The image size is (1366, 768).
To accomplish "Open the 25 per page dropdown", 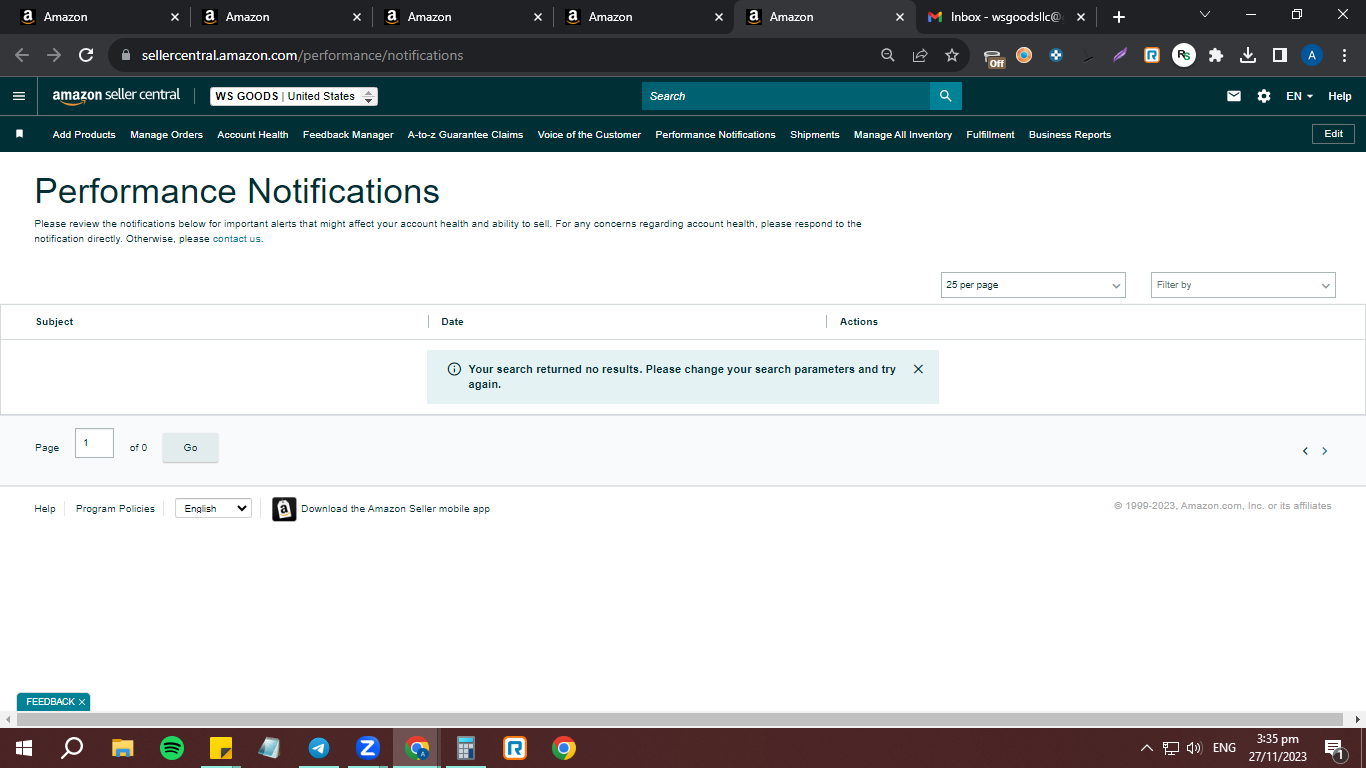I will pos(1033,285).
